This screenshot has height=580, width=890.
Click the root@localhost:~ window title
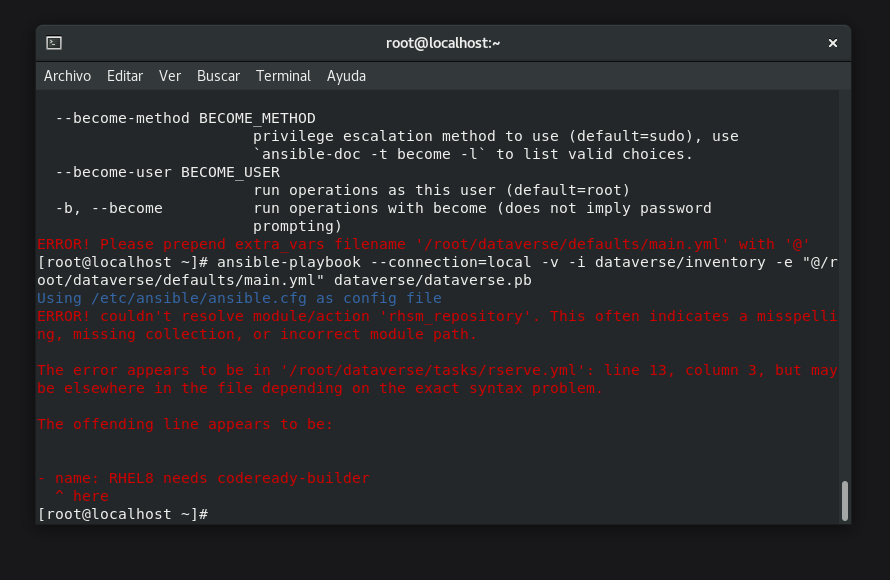(x=443, y=43)
